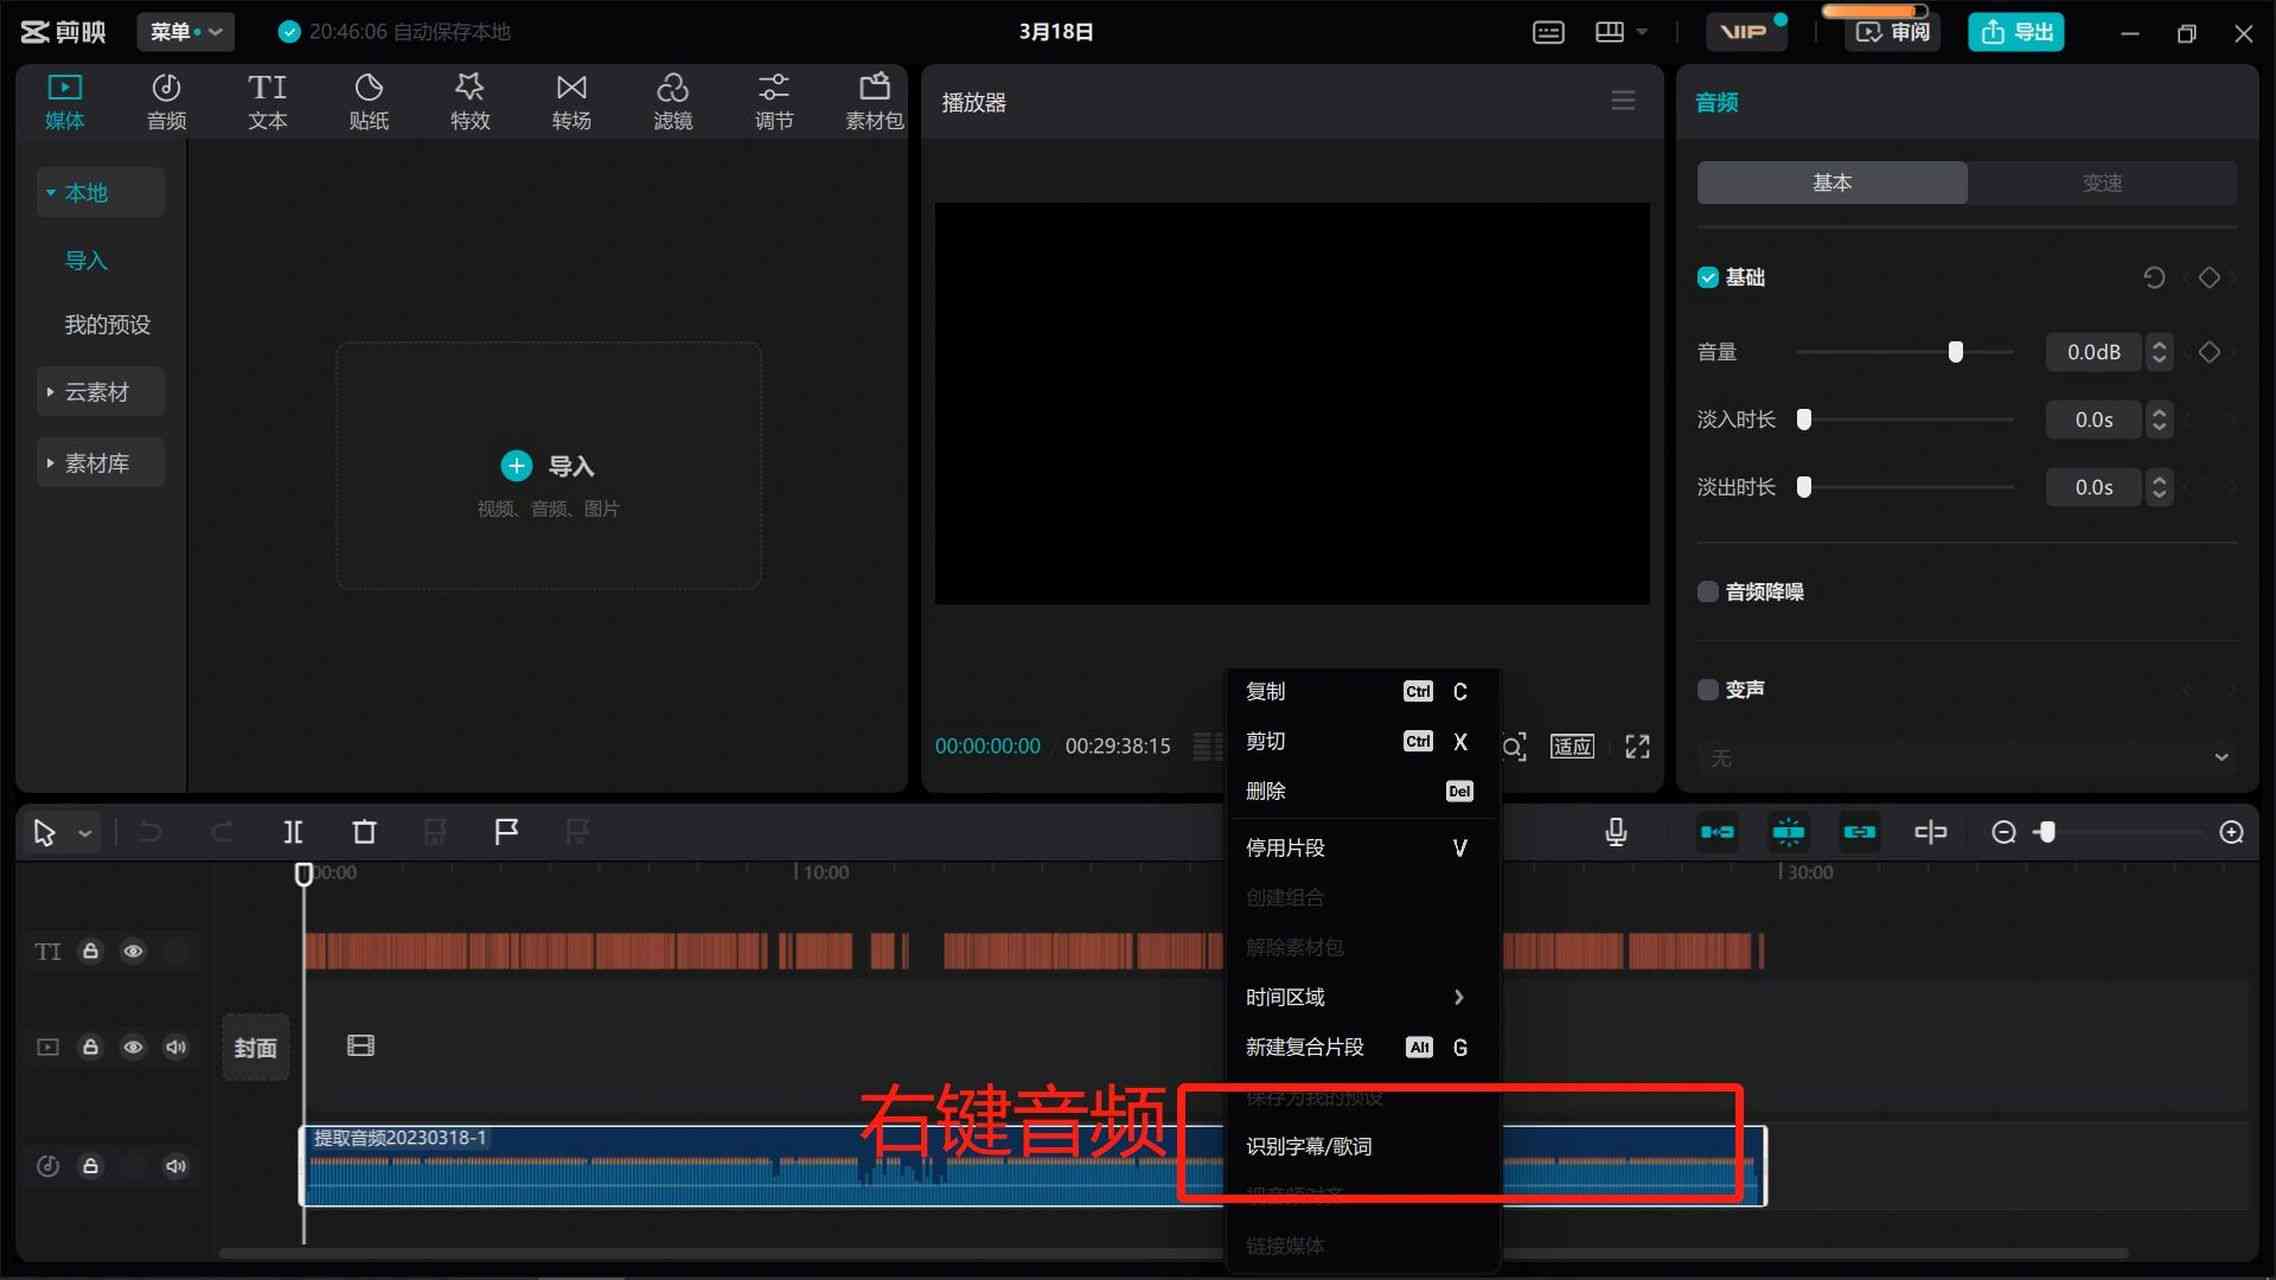Expand the 变速 (Speed Change) panel tab
2276x1280 pixels.
coord(2101,181)
